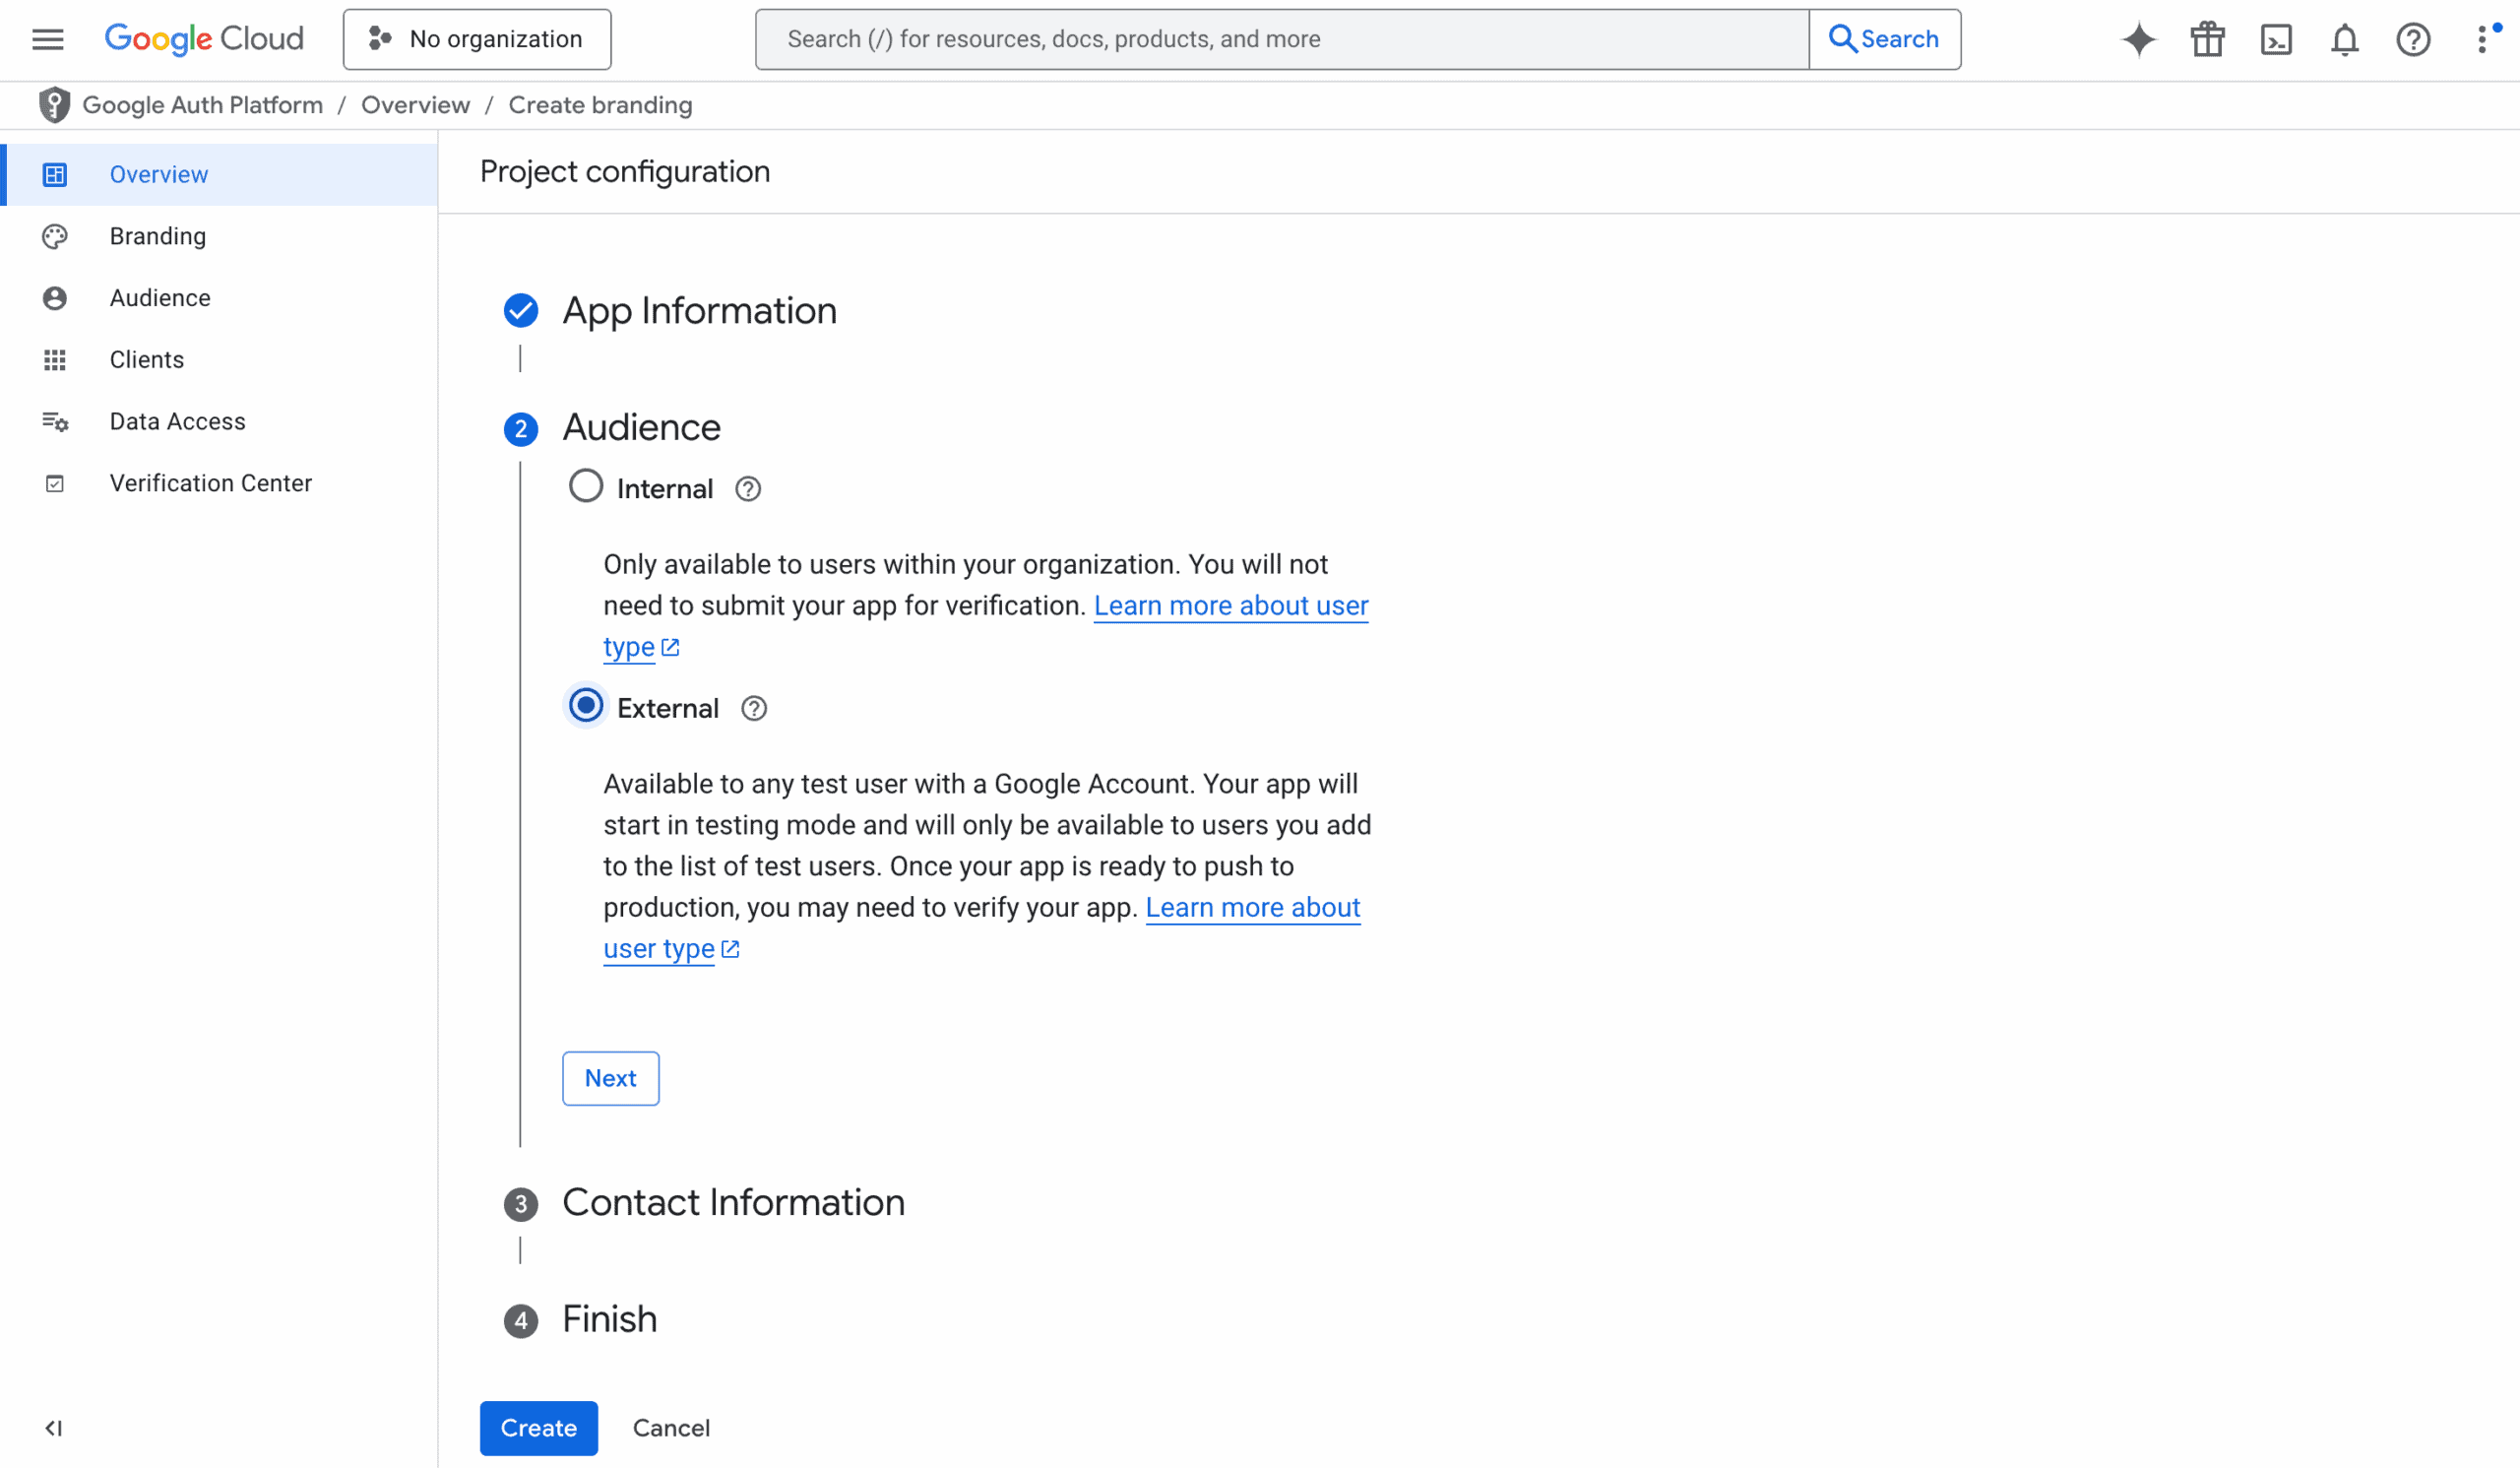Open notifications bell
The width and height of the screenshot is (2520, 1468).
(x=2344, y=39)
